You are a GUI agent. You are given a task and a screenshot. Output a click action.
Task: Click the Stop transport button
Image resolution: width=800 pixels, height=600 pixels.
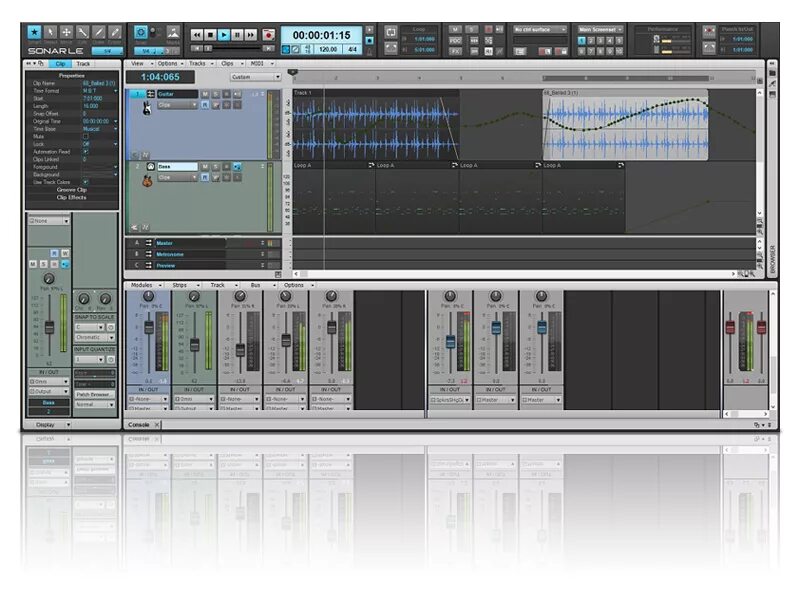pos(210,35)
